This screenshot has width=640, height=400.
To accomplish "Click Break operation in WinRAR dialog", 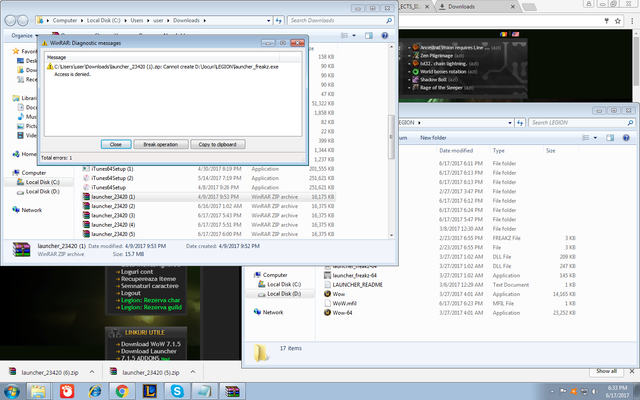I will coord(160,144).
